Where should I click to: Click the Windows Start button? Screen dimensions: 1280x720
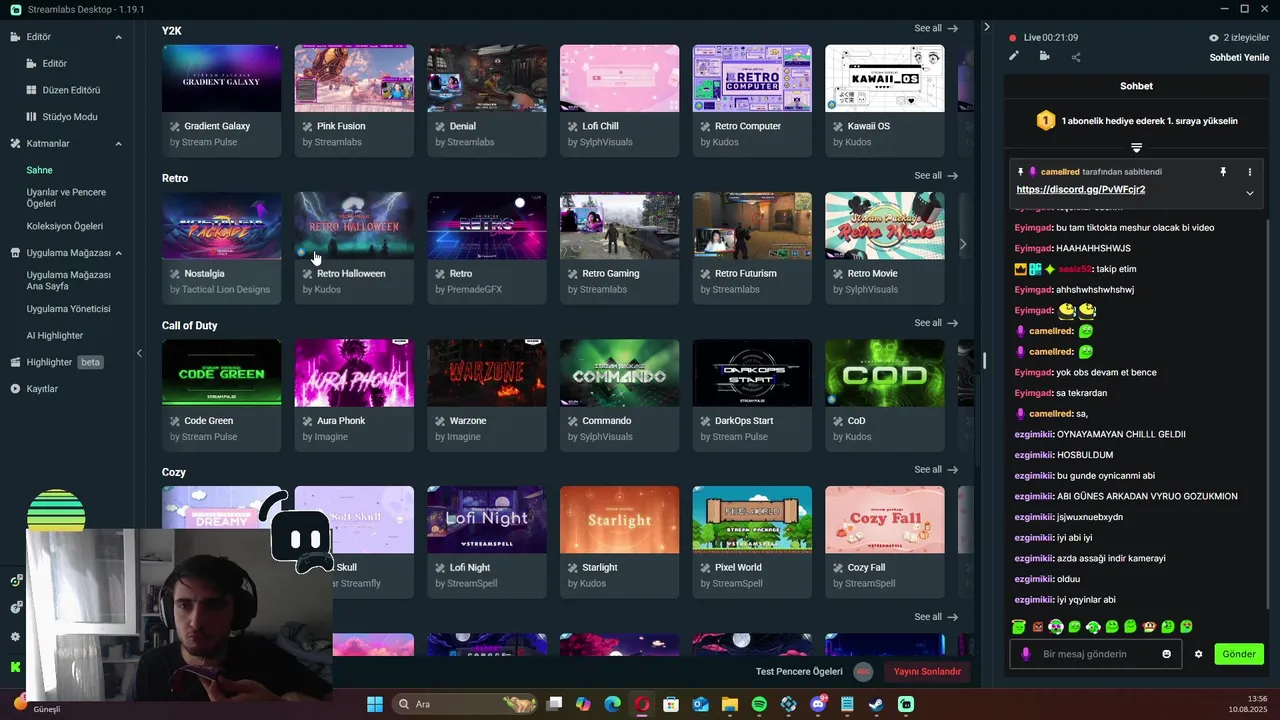click(x=375, y=704)
